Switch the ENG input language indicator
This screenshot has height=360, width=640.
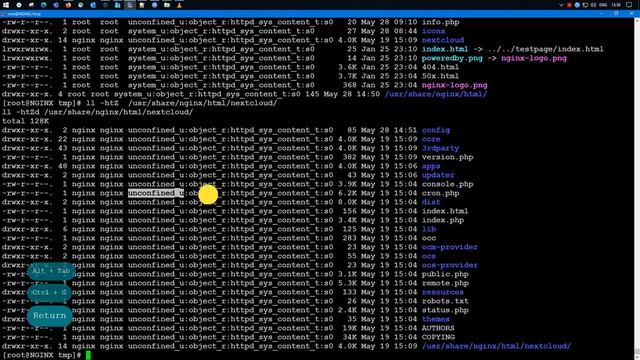pyautogui.click(x=603, y=5)
